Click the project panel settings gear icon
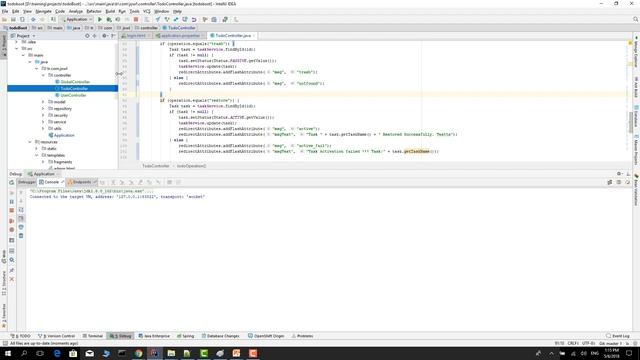The height and width of the screenshot is (360, 640). (x=104, y=36)
